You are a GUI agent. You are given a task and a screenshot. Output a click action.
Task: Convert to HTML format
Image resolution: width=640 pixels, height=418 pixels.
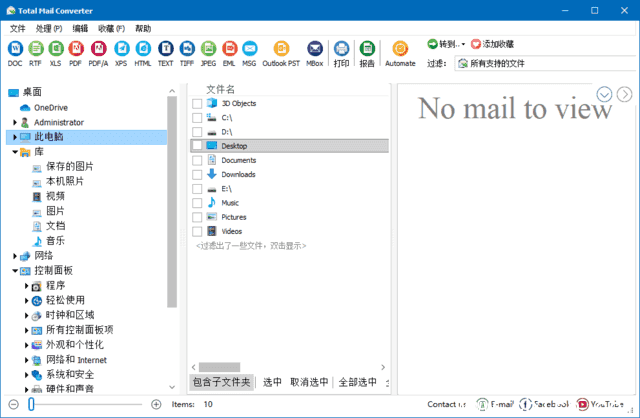tap(143, 53)
